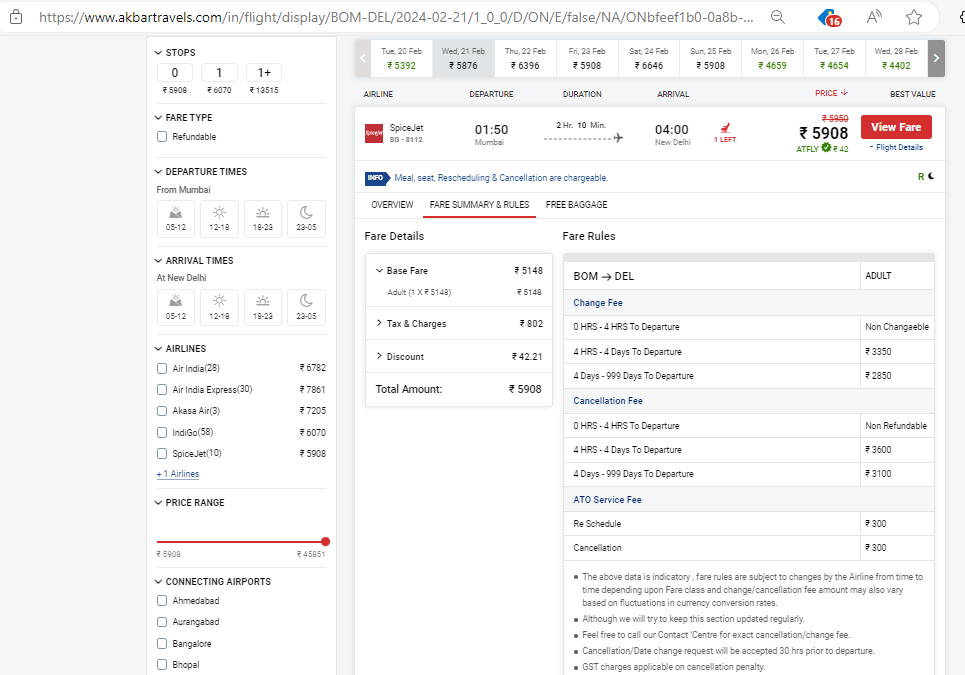Click the price range slider handle
The width and height of the screenshot is (965, 675).
[x=325, y=541]
